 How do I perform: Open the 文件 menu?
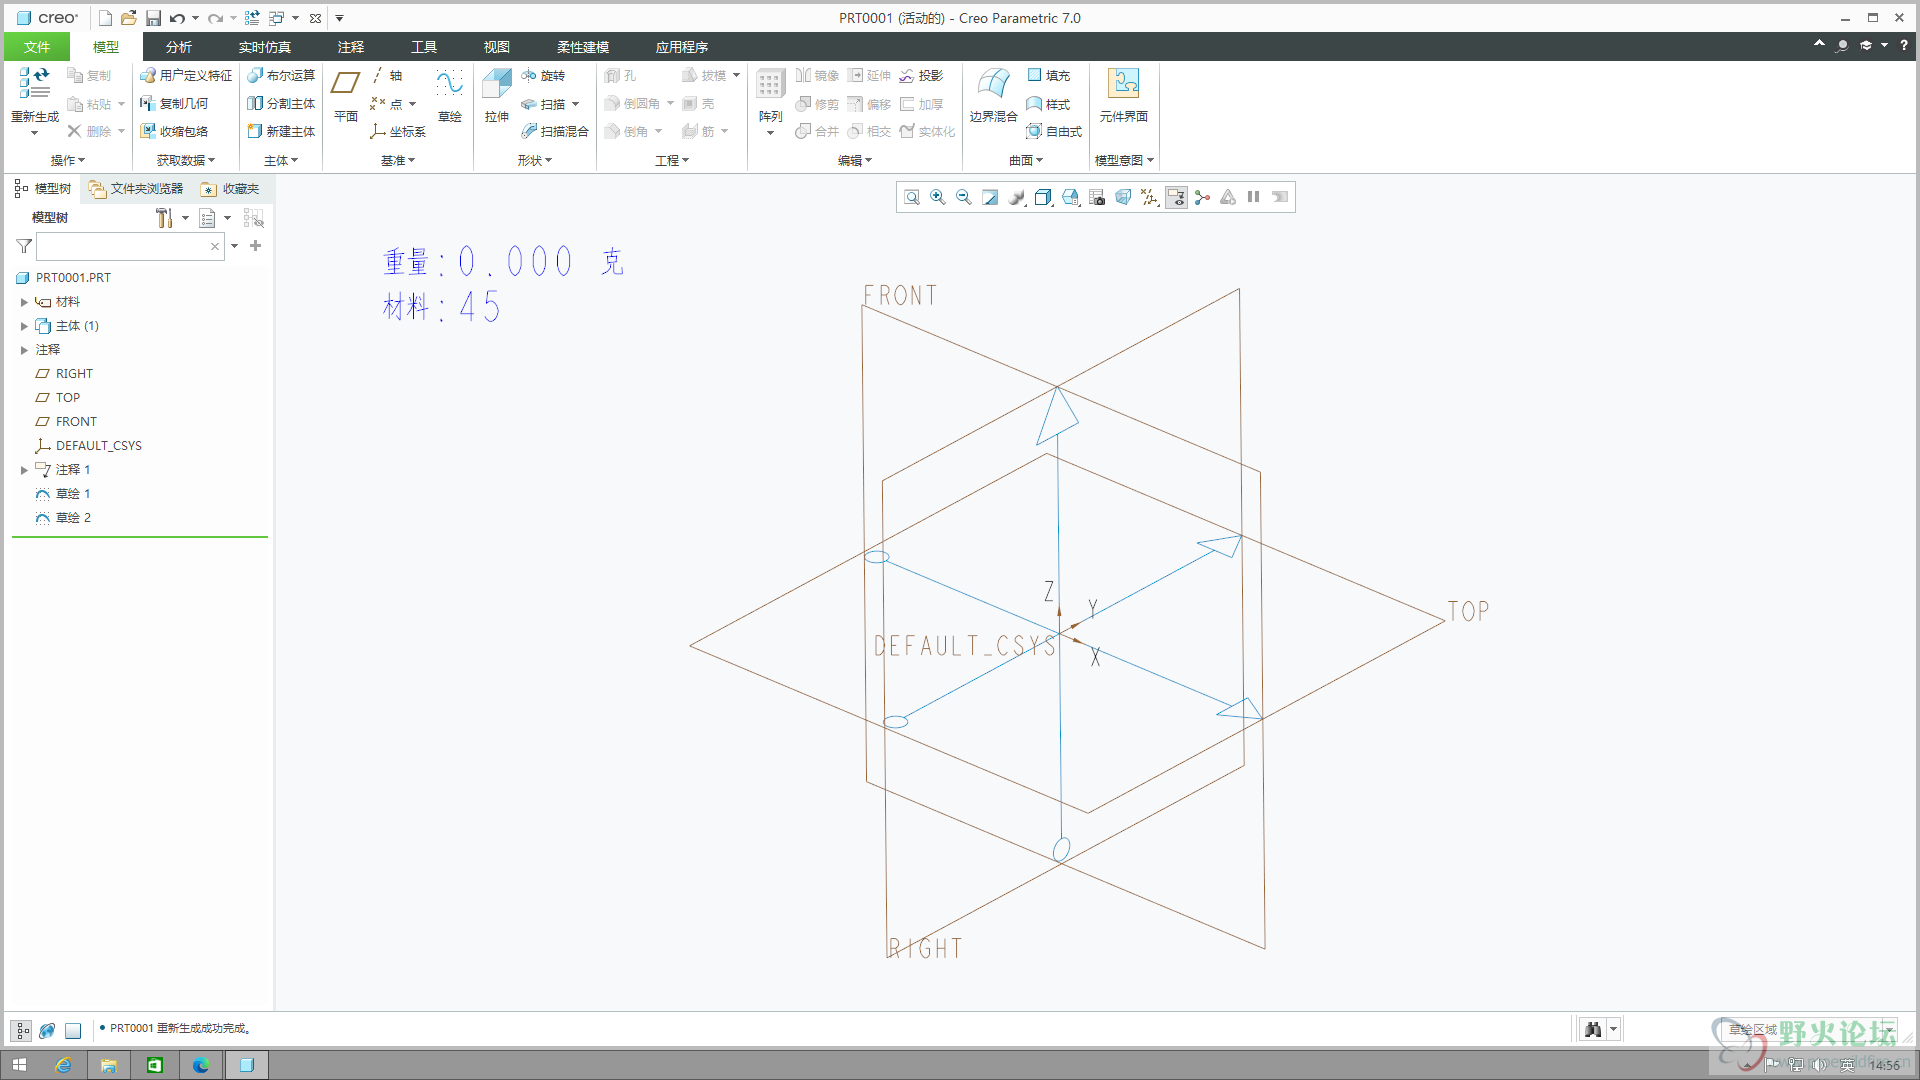37,47
